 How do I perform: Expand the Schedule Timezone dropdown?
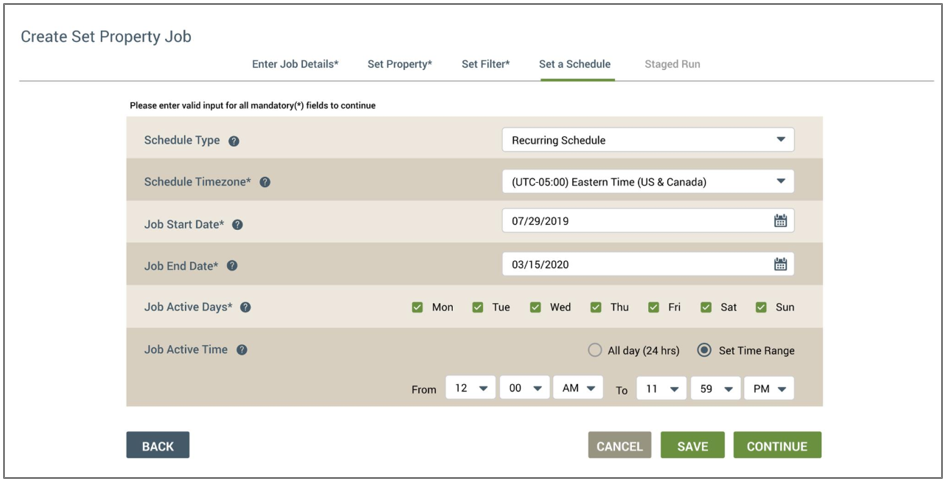(x=648, y=182)
